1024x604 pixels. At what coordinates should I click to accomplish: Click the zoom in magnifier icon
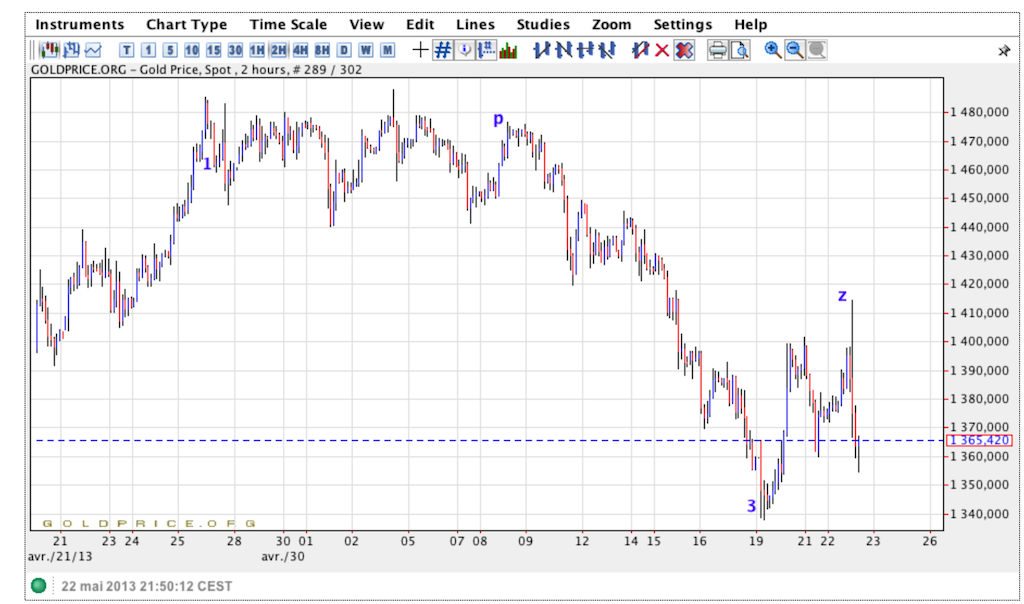click(x=772, y=50)
